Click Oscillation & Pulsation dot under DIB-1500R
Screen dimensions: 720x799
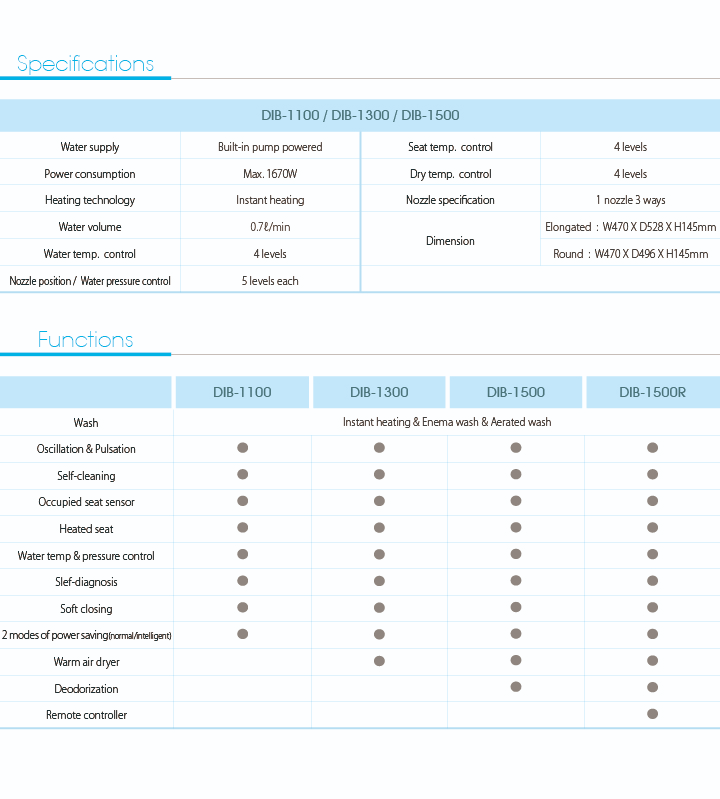click(x=652, y=447)
